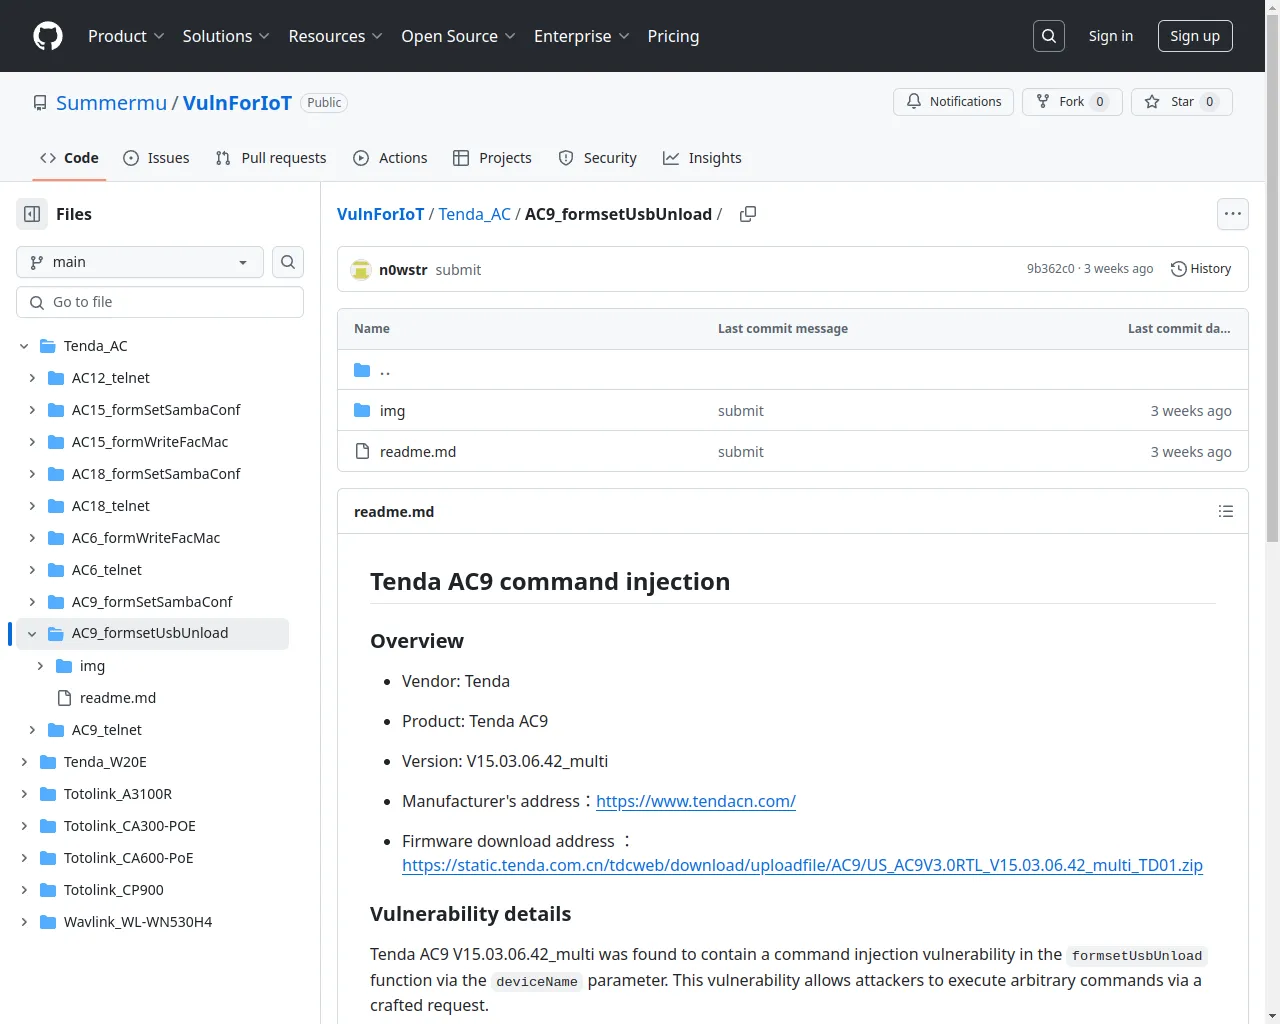Viewport: 1280px width, 1024px height.
Task: Star the VulnForIoT repository
Action: tap(1182, 102)
